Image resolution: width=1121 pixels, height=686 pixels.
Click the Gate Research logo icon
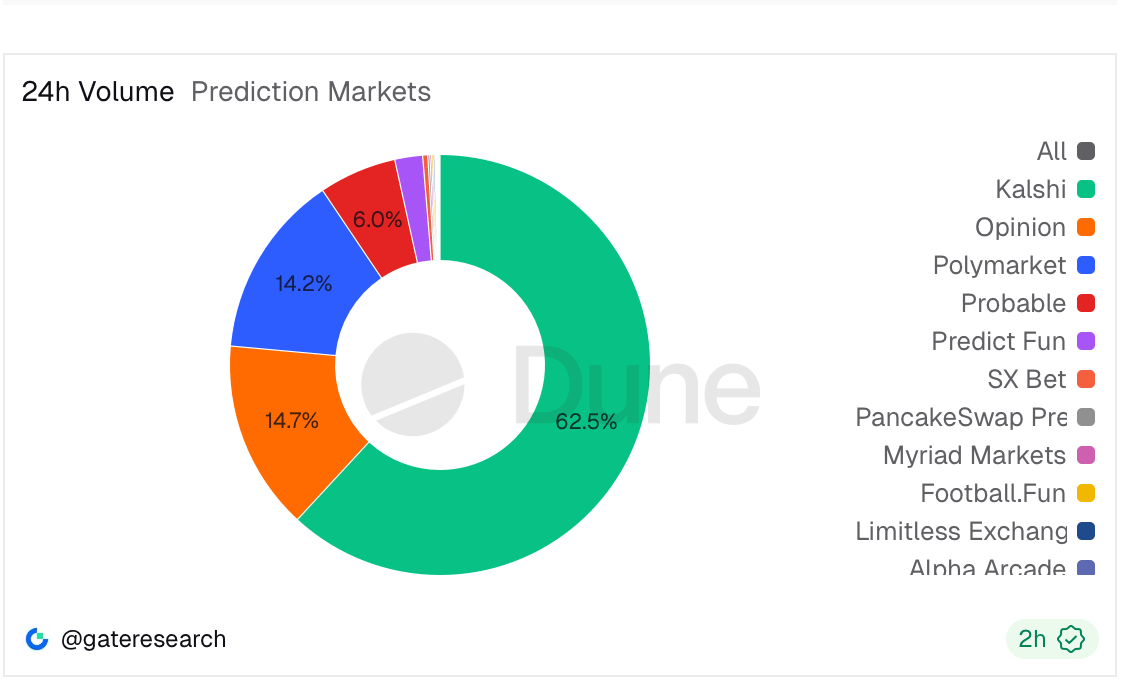(x=37, y=639)
